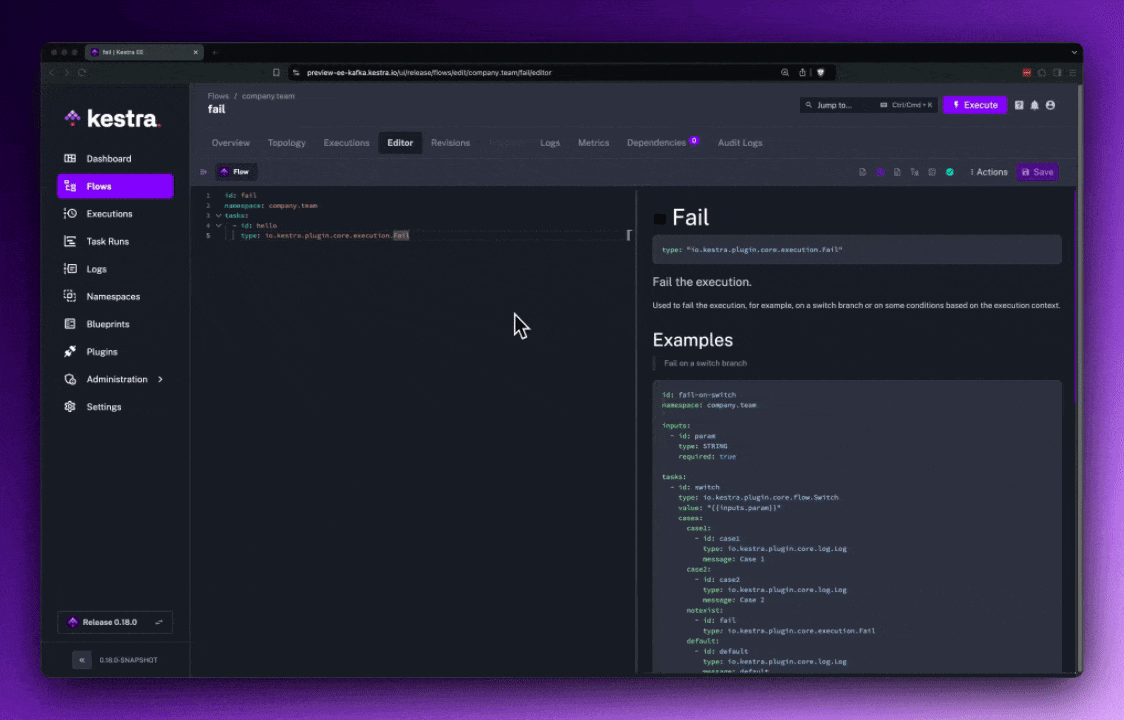Click the notifications bell icon

tap(1035, 105)
